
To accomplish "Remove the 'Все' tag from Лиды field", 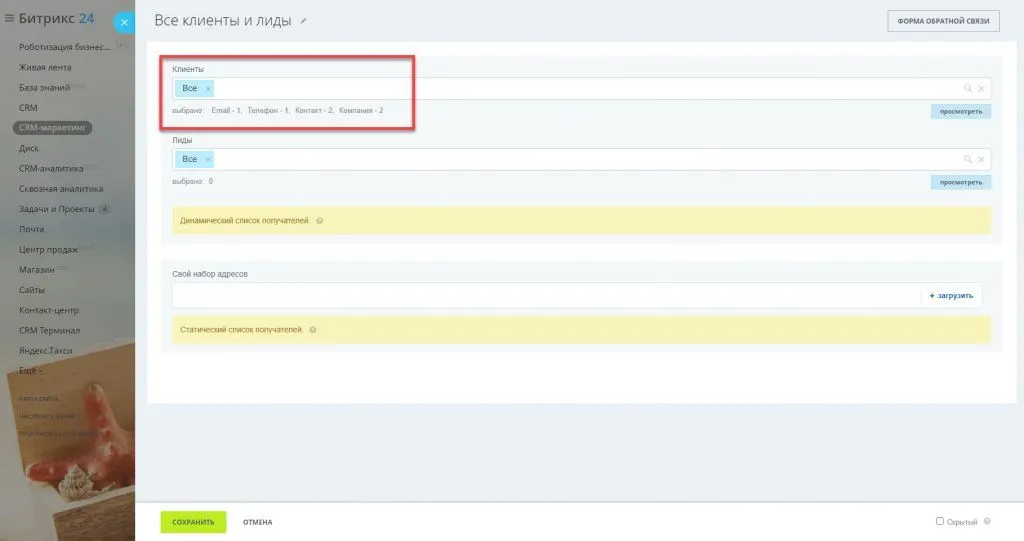I will tap(208, 160).
